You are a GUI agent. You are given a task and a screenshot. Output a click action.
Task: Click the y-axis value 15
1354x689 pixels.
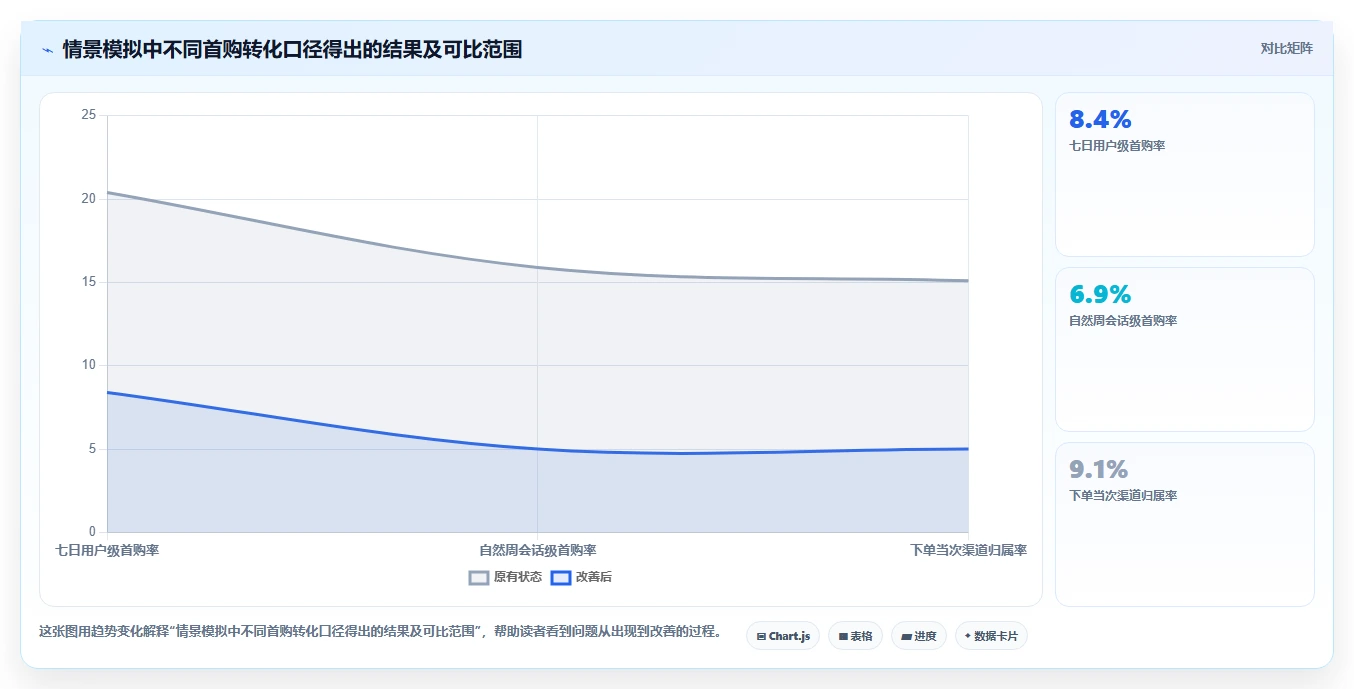[89, 282]
